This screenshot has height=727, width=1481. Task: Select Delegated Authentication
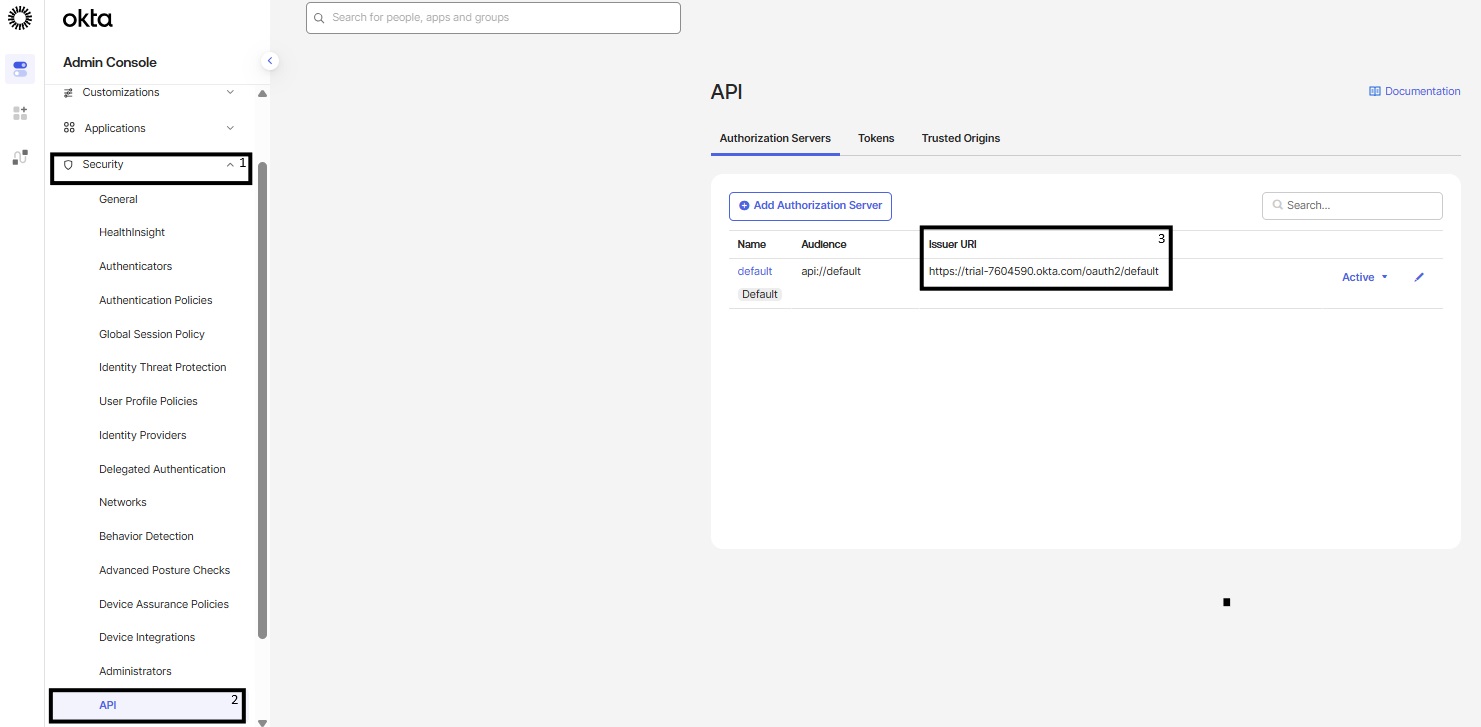pyautogui.click(x=162, y=469)
